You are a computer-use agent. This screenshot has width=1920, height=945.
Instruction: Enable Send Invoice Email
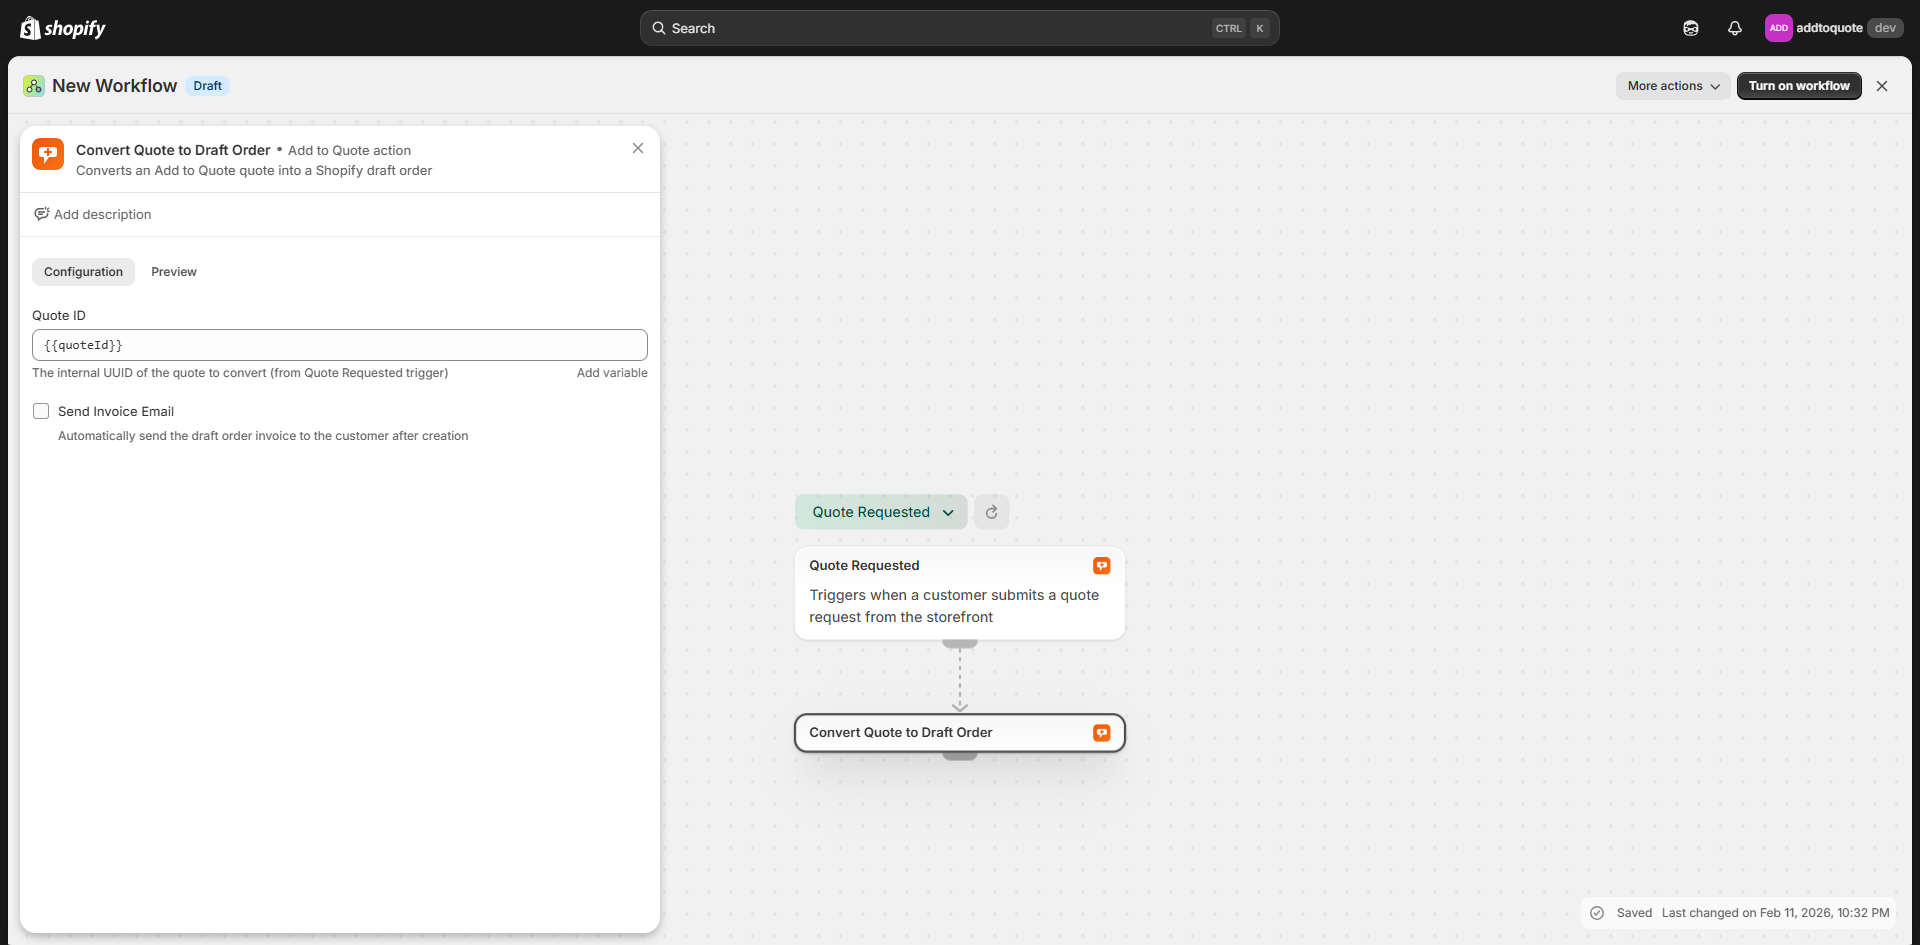41,411
